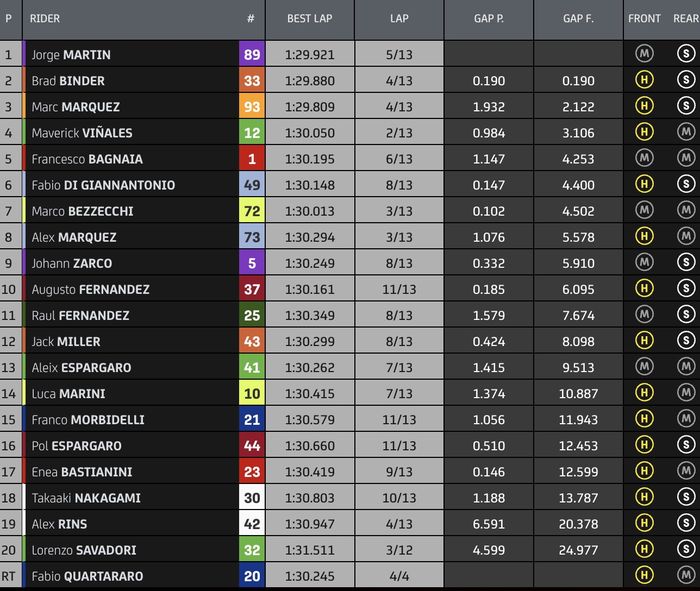This screenshot has width=700, height=591.
Task: Click the yellow number 72 badge
Action: [x=251, y=211]
